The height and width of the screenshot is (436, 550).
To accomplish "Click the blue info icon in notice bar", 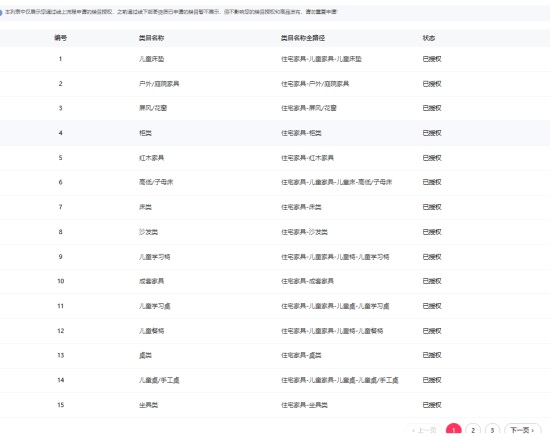I will [1, 12].
